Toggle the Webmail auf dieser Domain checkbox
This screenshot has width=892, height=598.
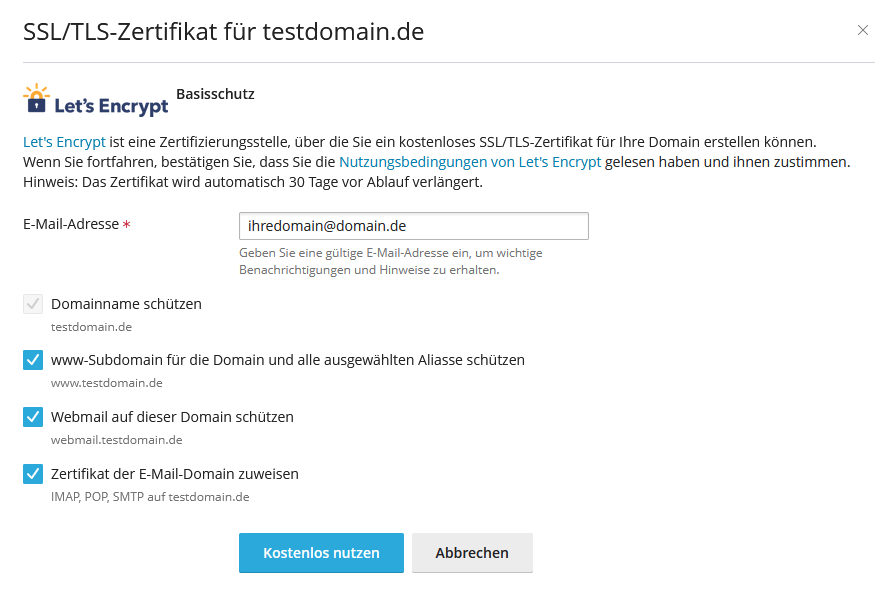click(33, 416)
